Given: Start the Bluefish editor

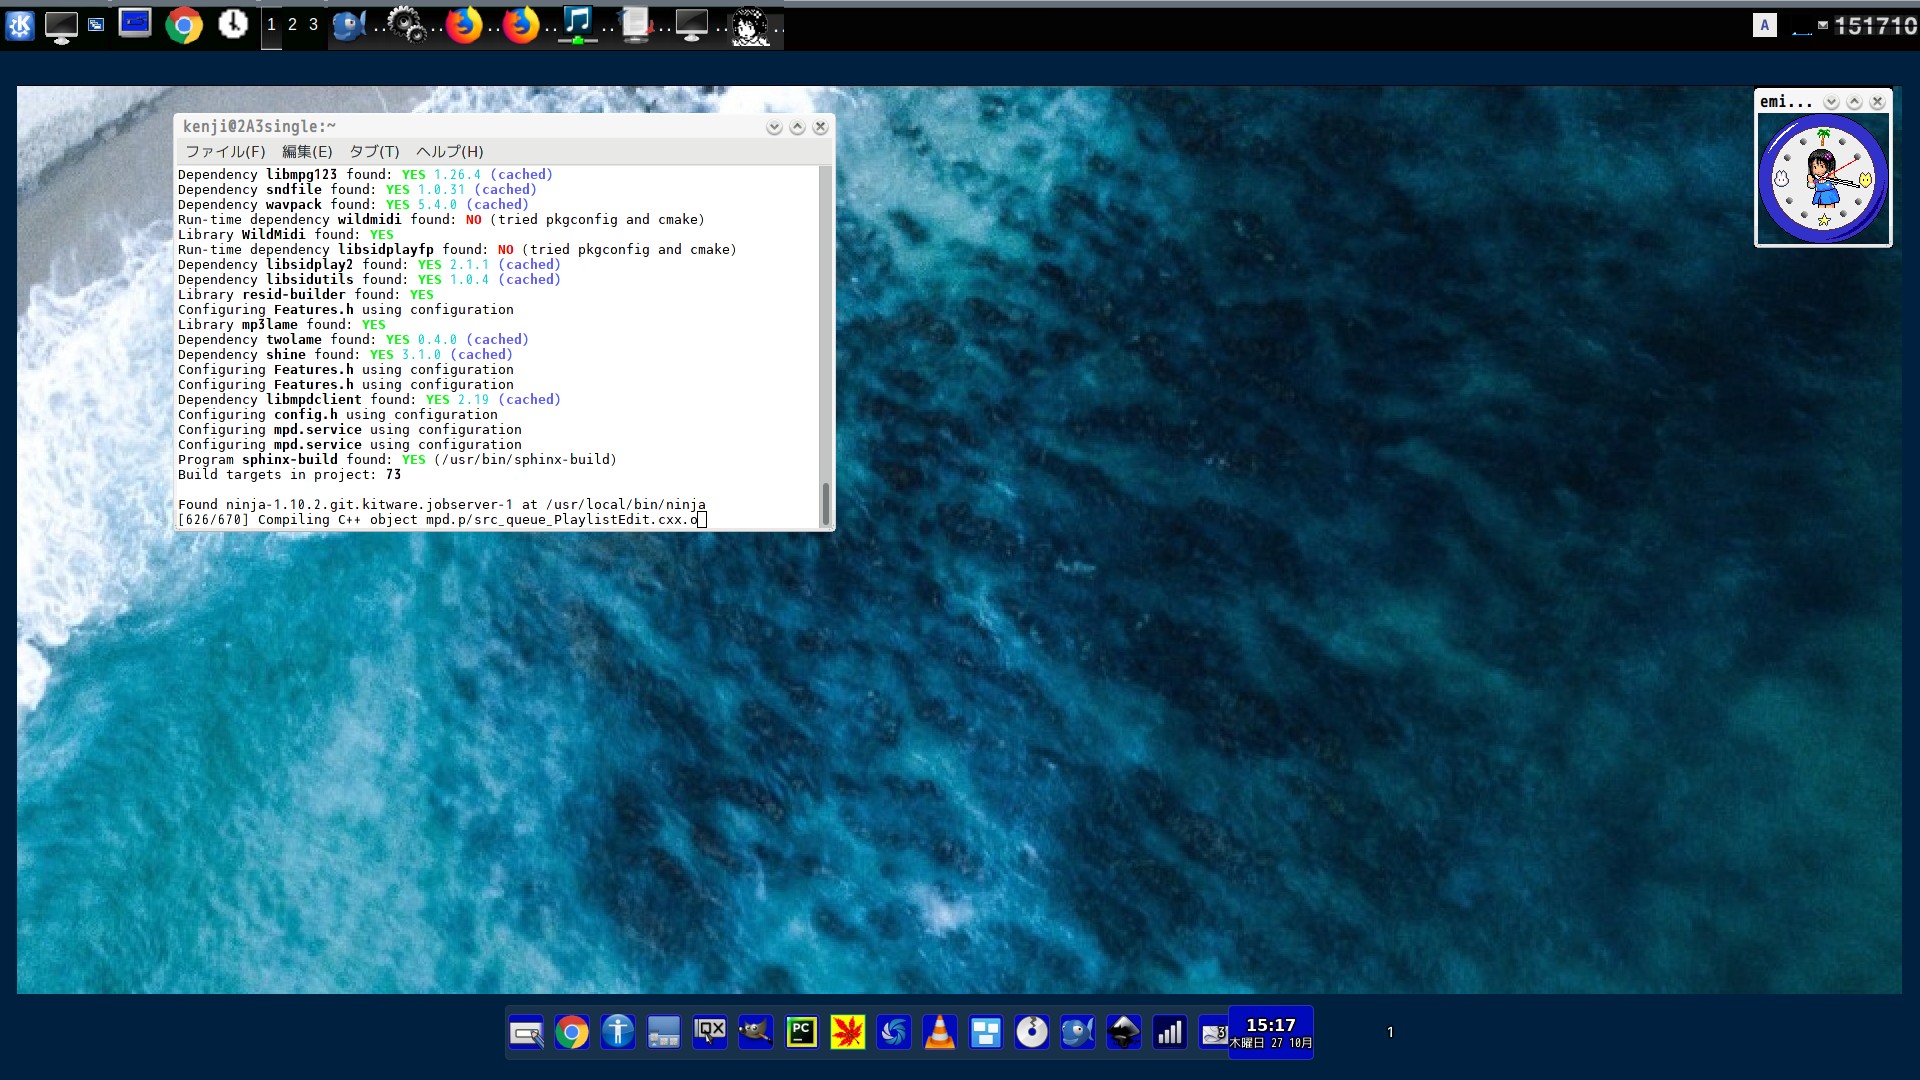Looking at the screenshot, I should pyautogui.click(x=1078, y=1032).
